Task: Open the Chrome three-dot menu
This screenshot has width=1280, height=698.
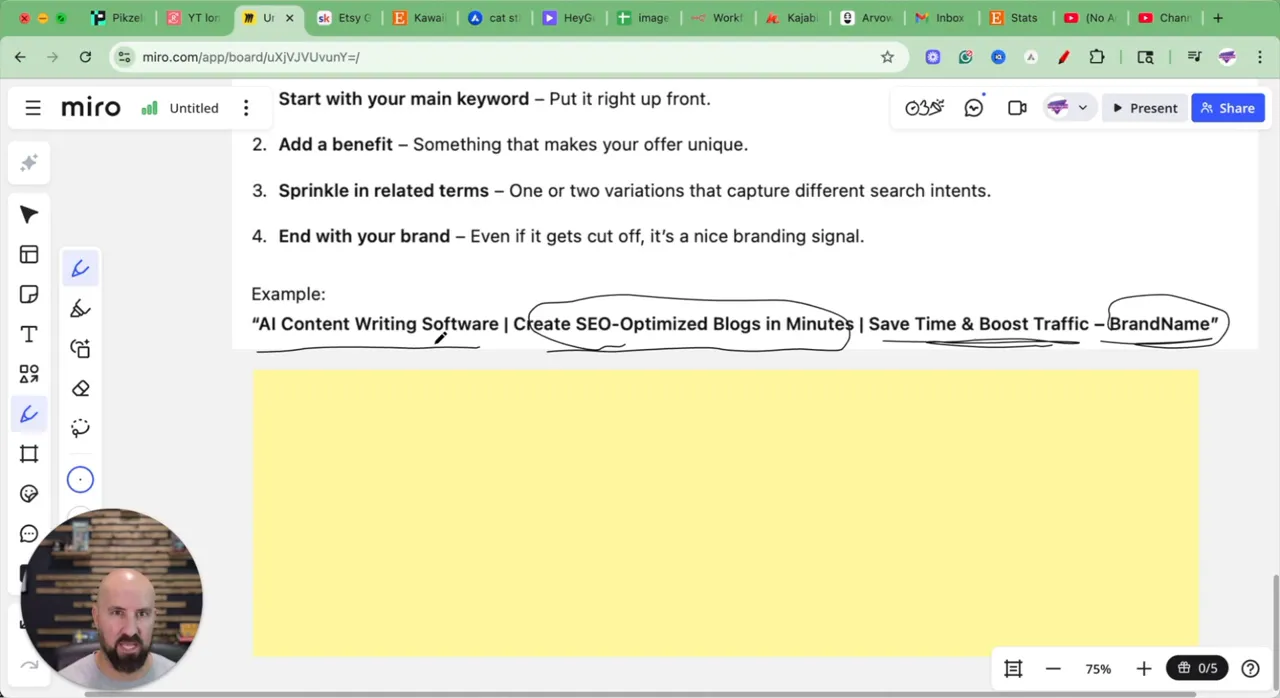Action: click(x=1259, y=57)
